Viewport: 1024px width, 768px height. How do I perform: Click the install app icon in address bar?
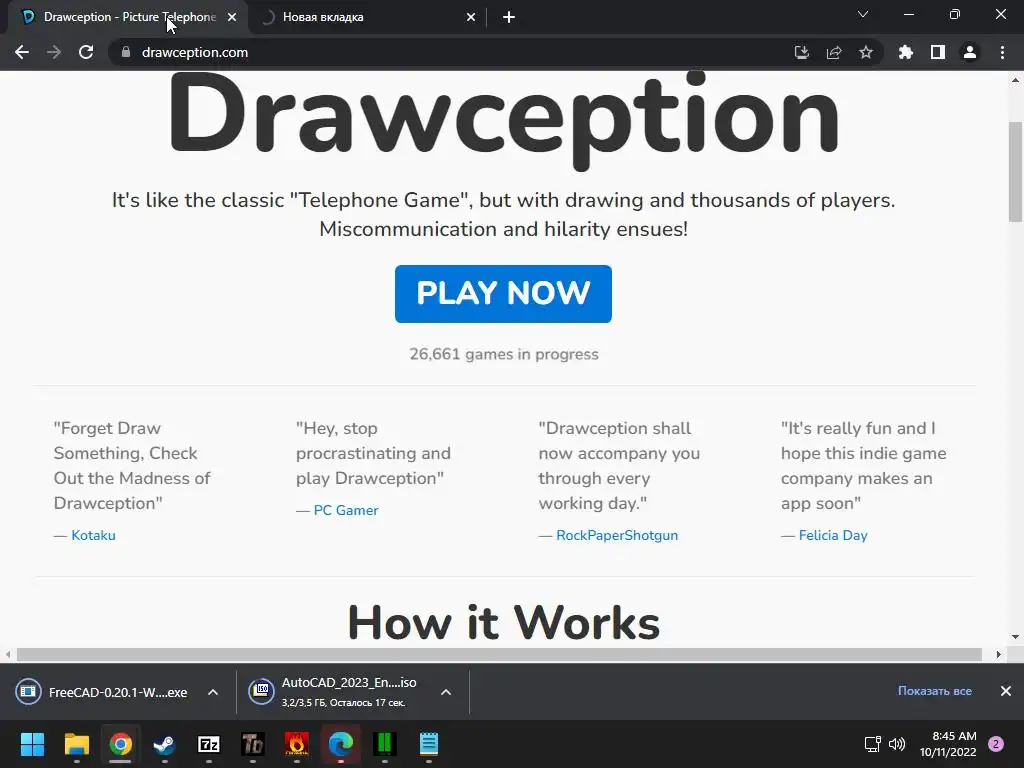click(802, 52)
